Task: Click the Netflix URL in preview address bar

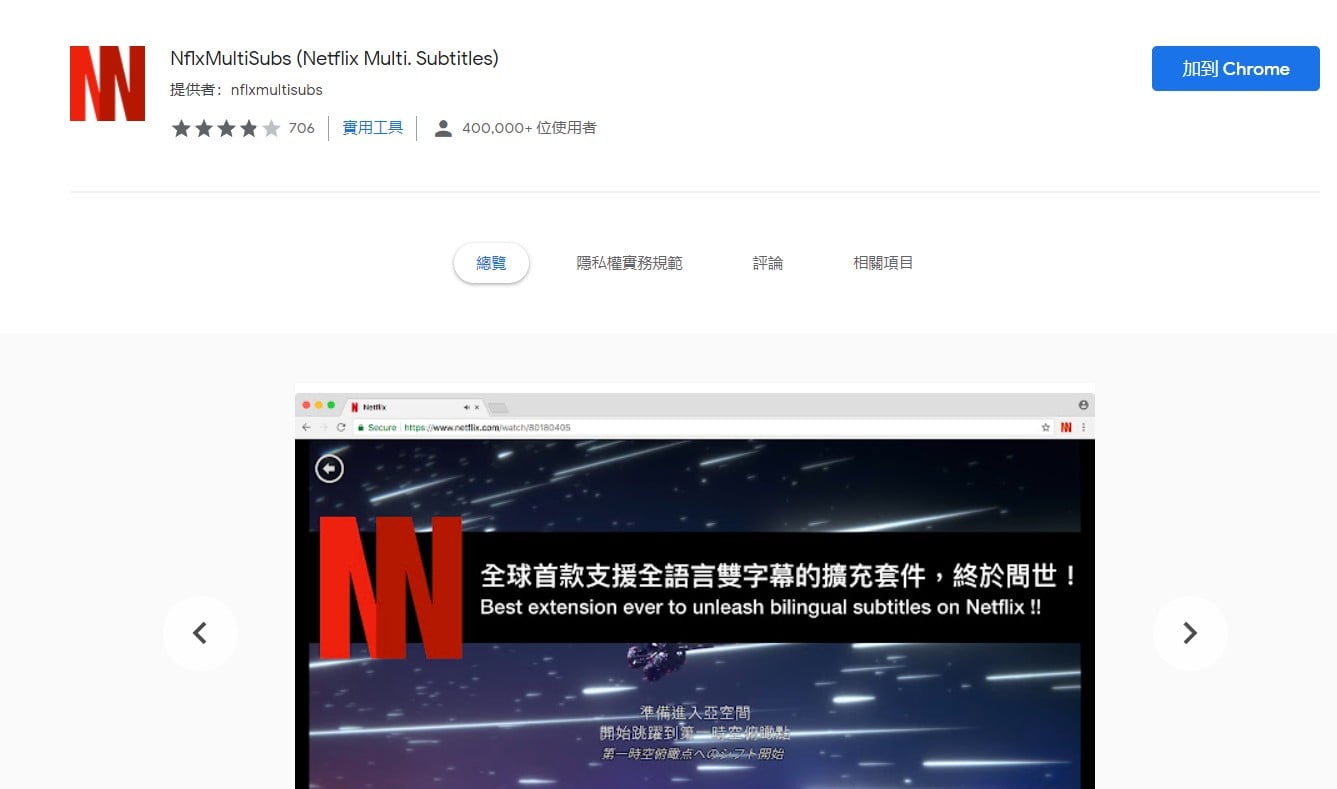Action: tap(487, 427)
